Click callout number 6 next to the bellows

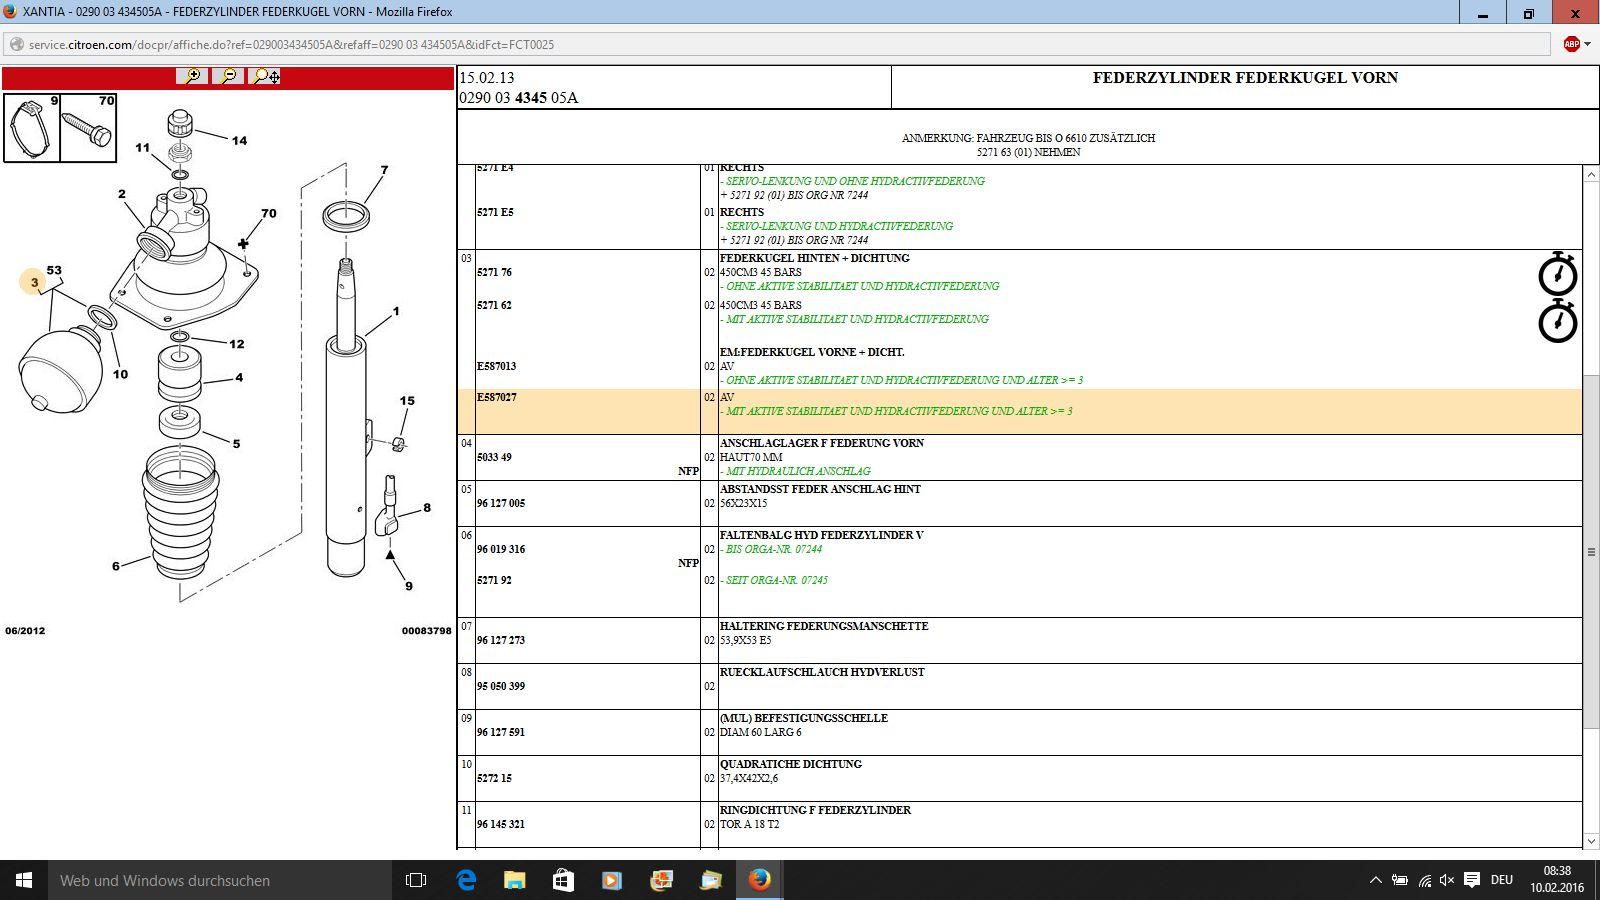(116, 566)
